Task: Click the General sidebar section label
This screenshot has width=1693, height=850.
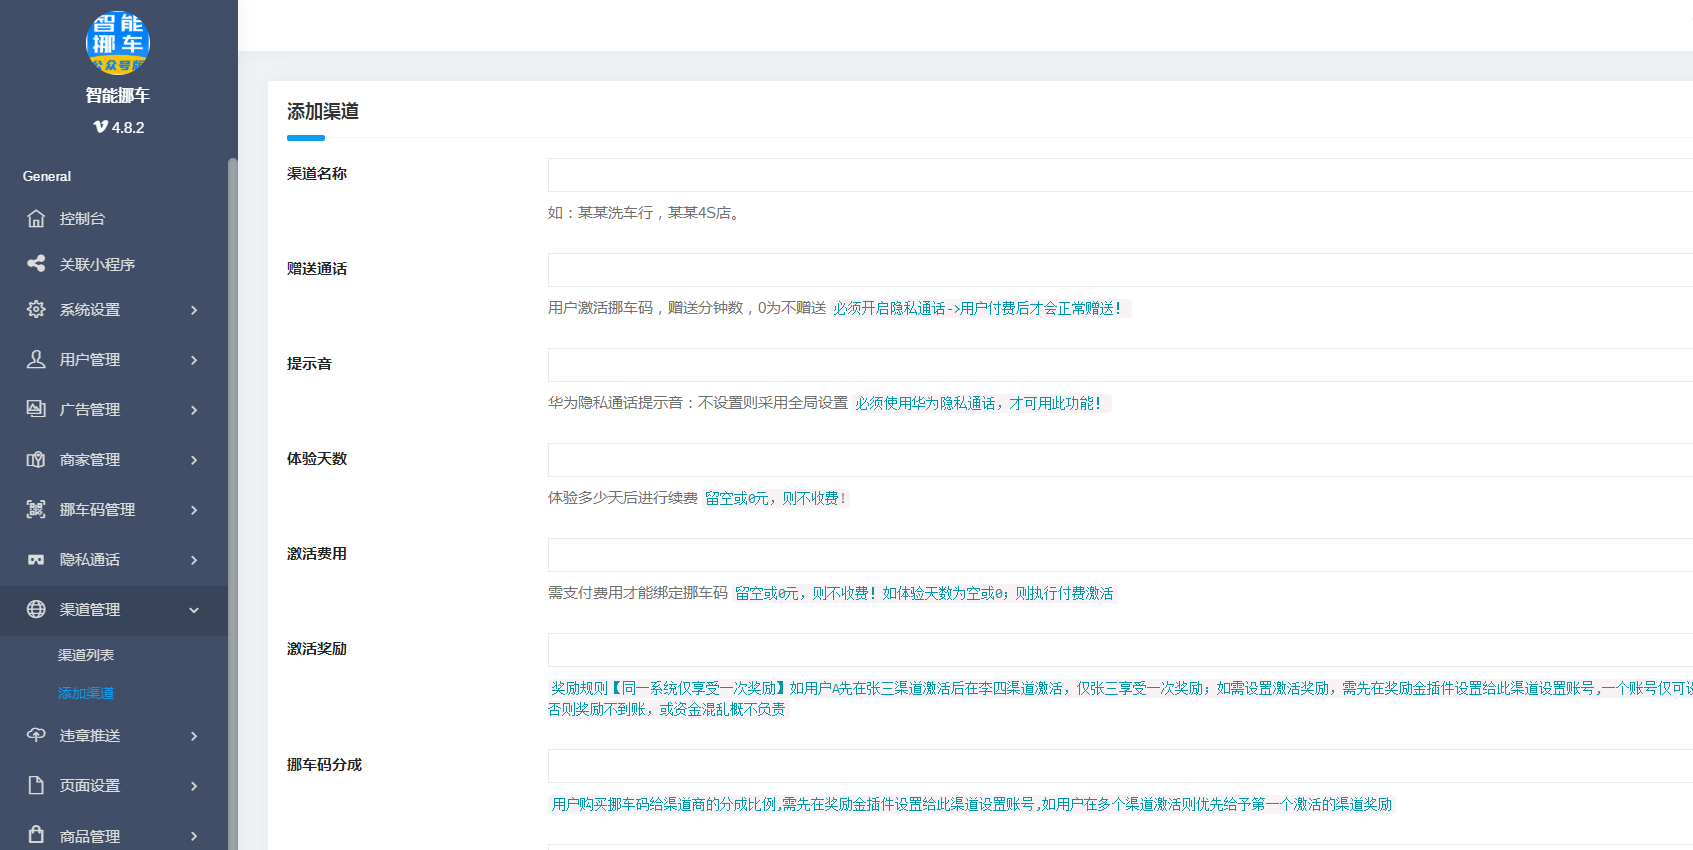Action: pyautogui.click(x=47, y=176)
